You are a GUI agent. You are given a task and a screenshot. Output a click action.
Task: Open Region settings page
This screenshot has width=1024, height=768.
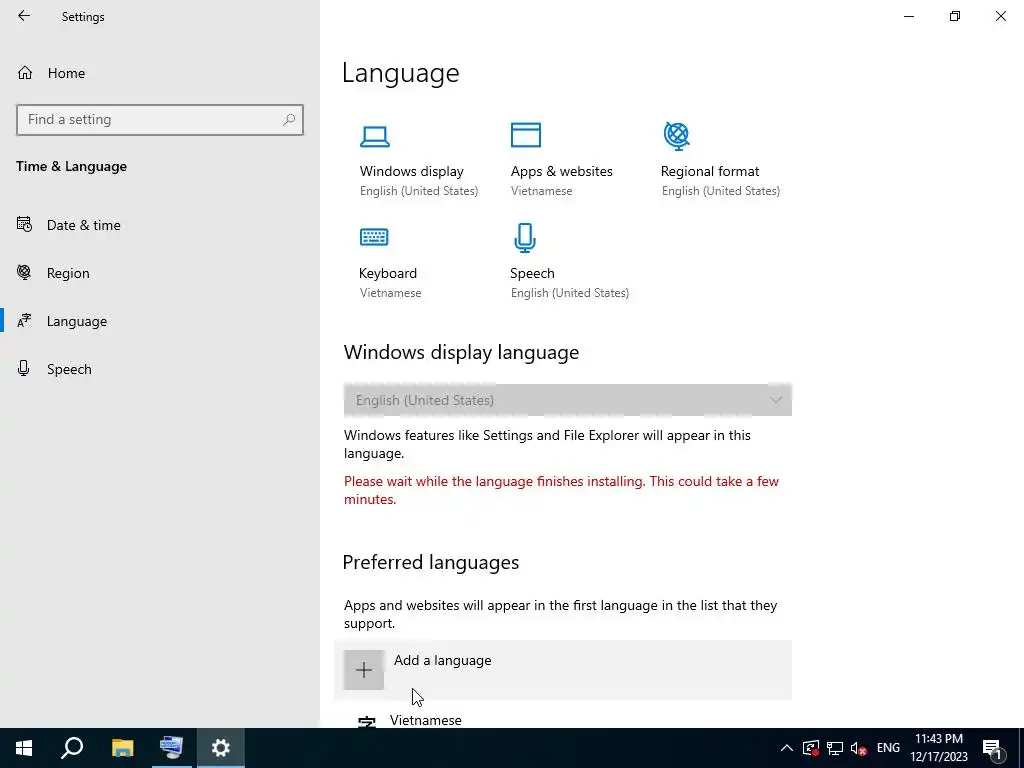(68, 273)
